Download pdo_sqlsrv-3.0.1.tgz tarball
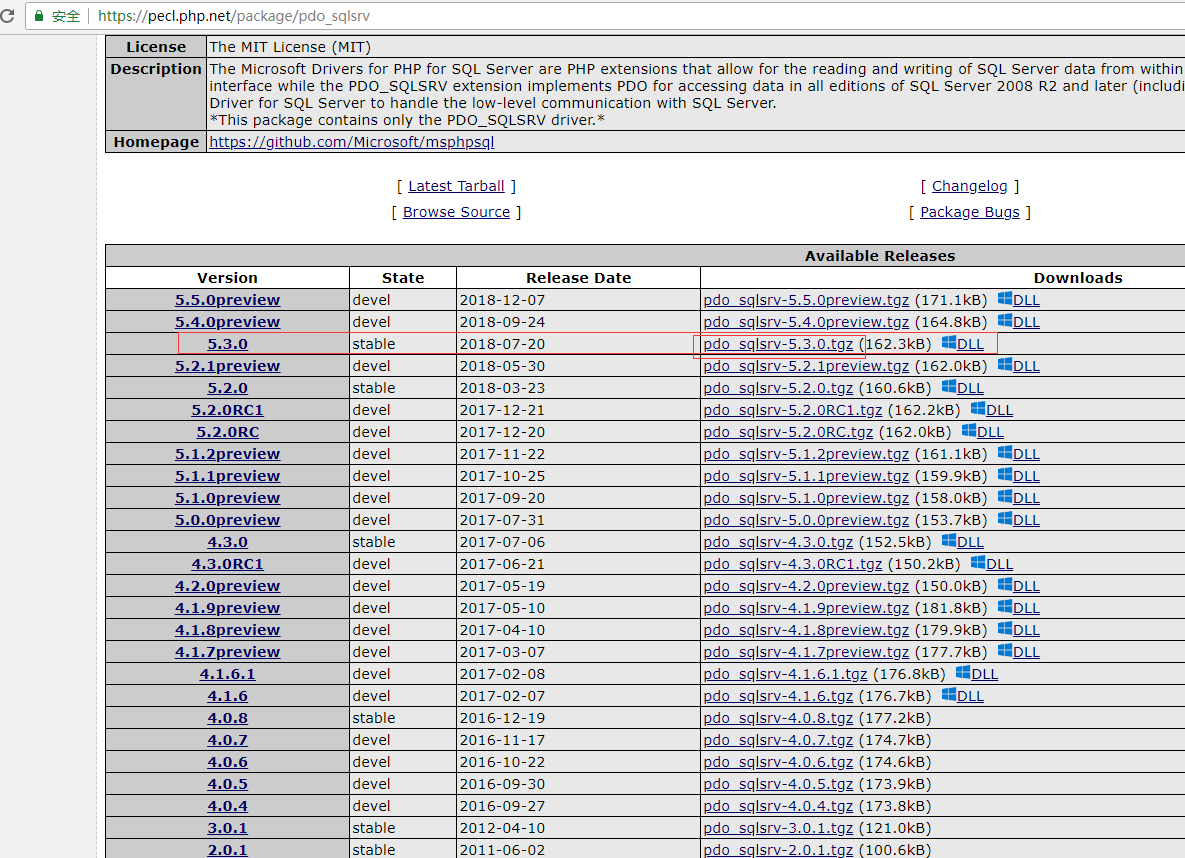This screenshot has height=858, width=1185. tap(778, 827)
